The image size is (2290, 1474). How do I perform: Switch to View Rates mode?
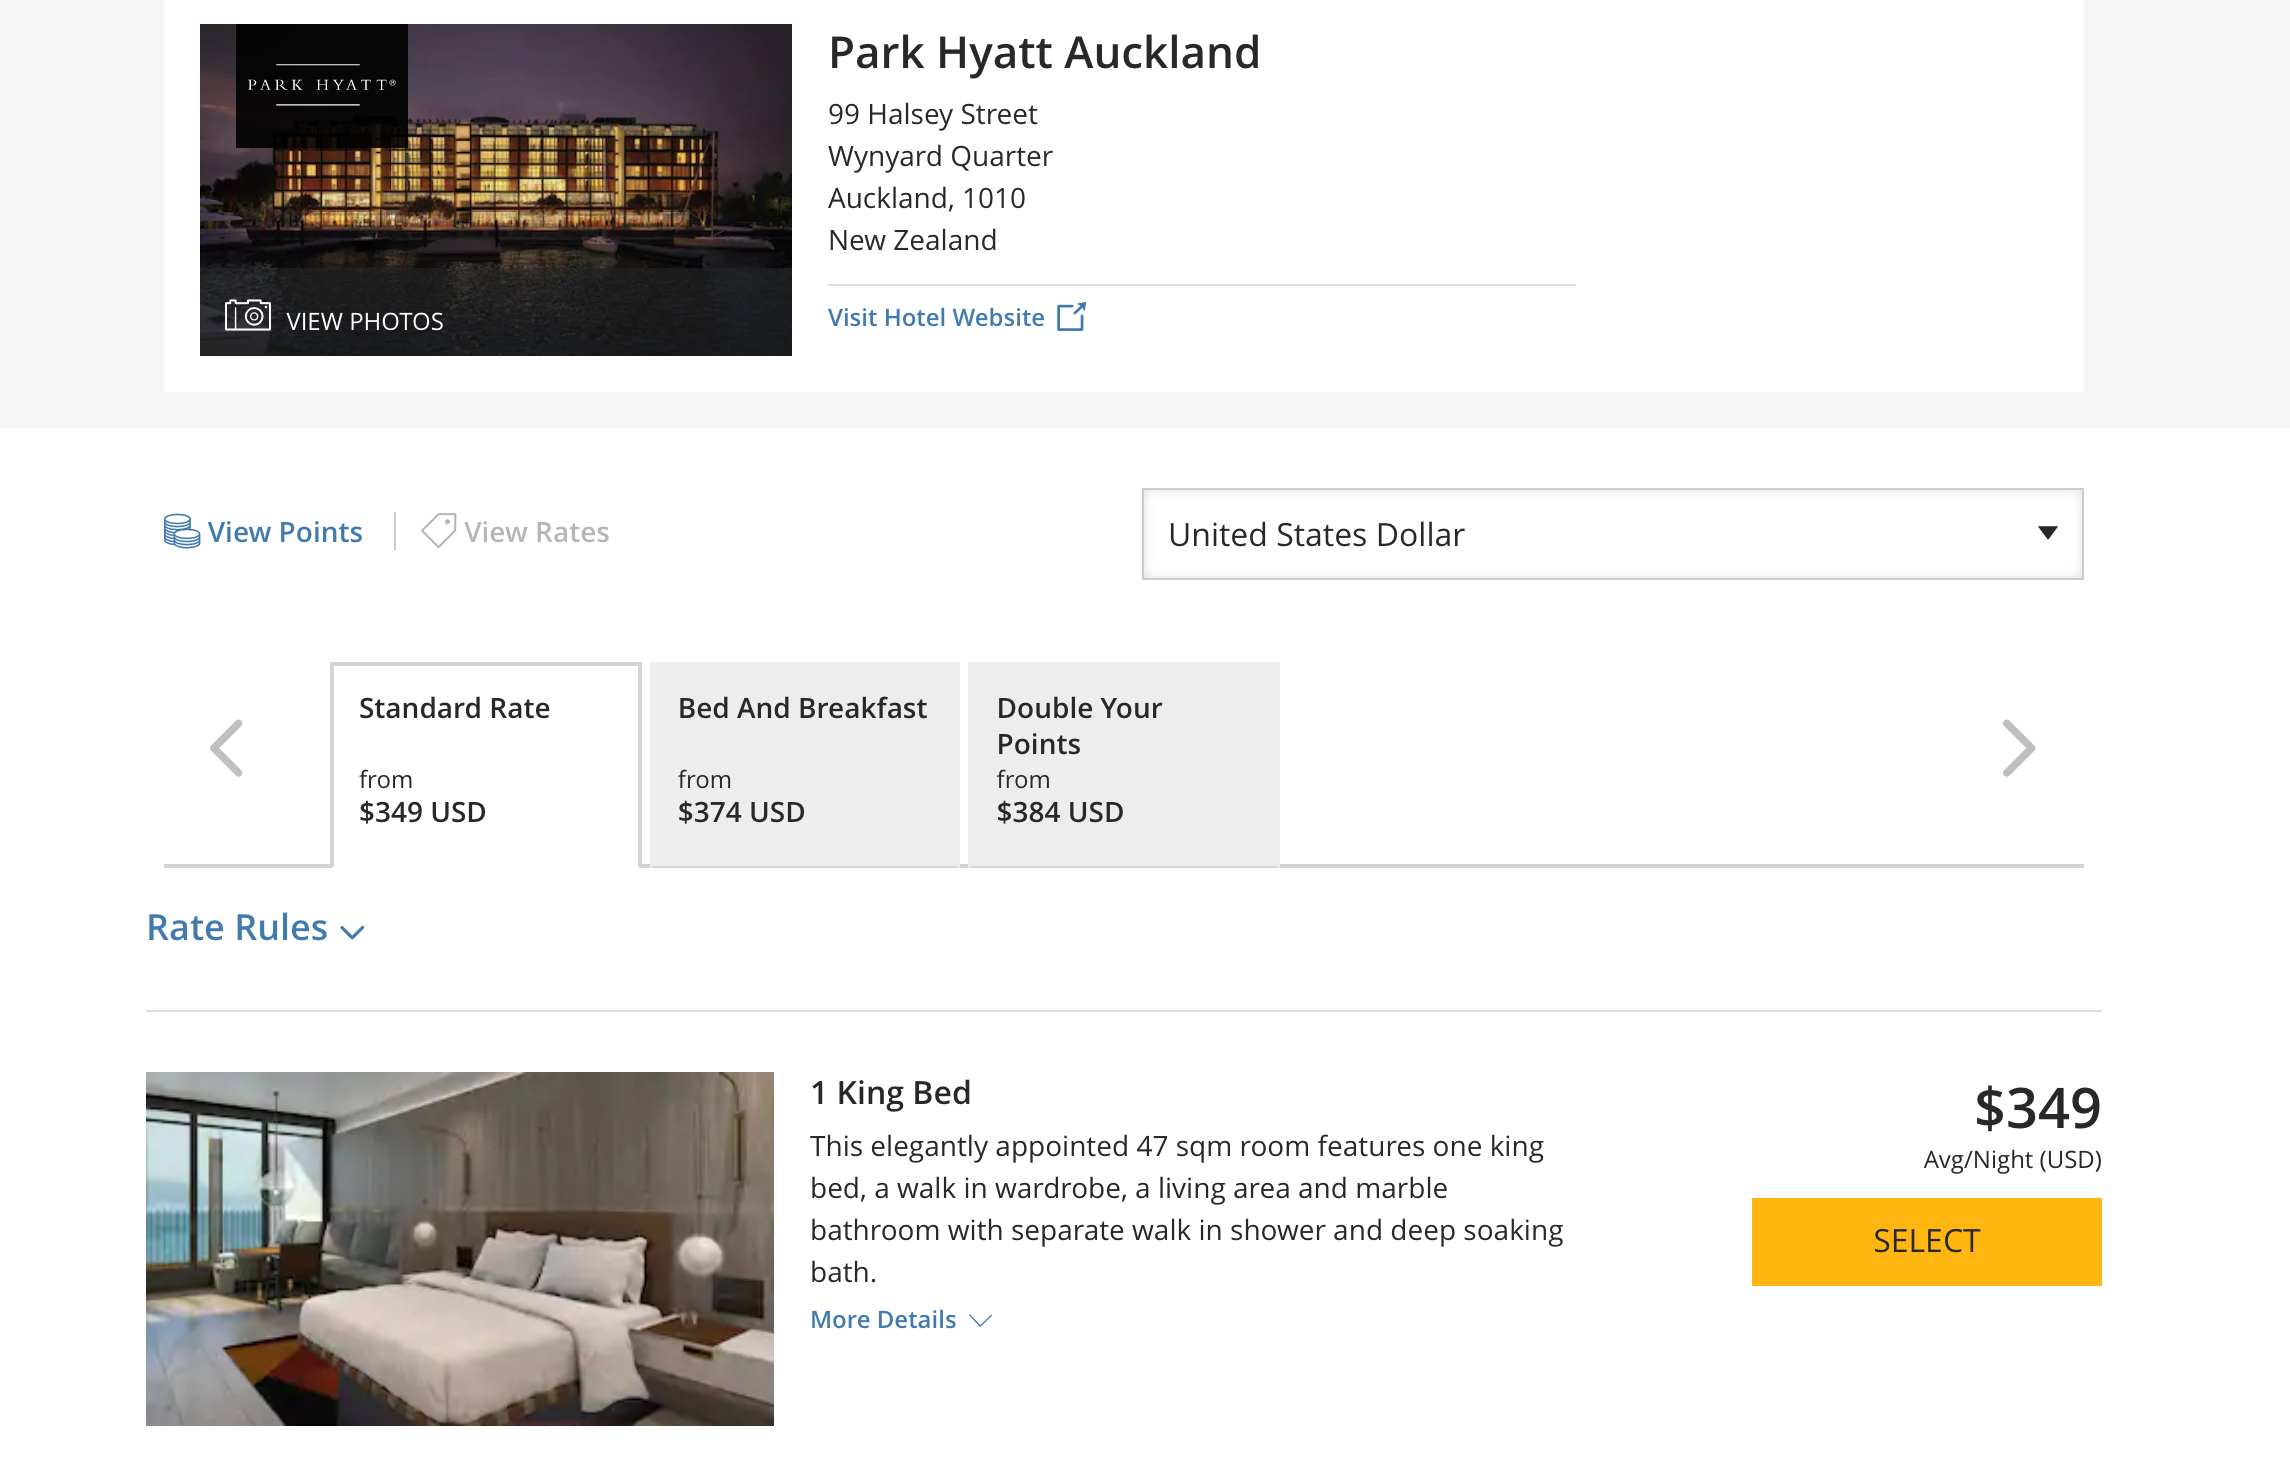coord(536,532)
